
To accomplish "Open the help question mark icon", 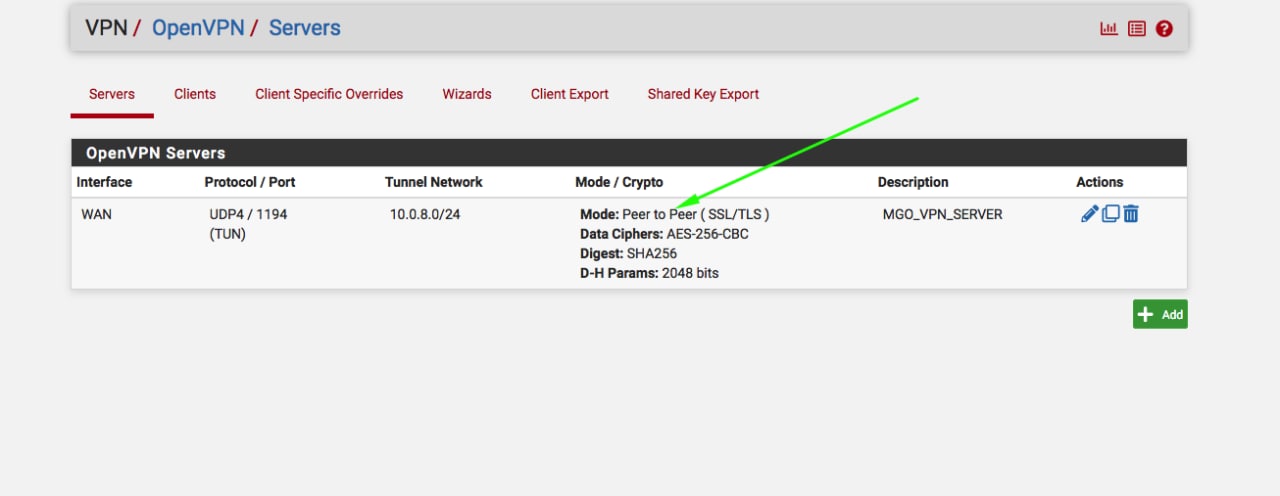I will (x=1164, y=29).
